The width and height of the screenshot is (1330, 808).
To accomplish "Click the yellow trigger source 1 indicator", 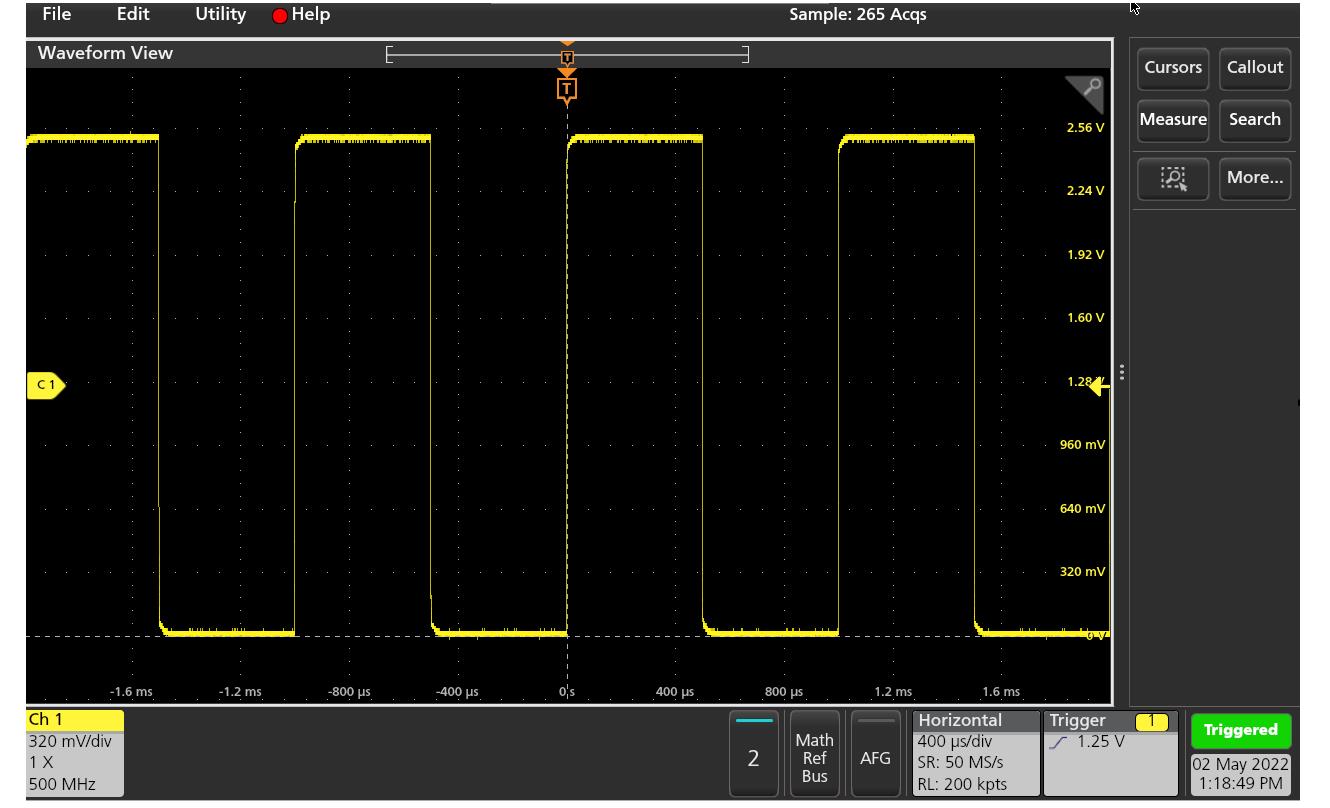I will [x=1151, y=721].
